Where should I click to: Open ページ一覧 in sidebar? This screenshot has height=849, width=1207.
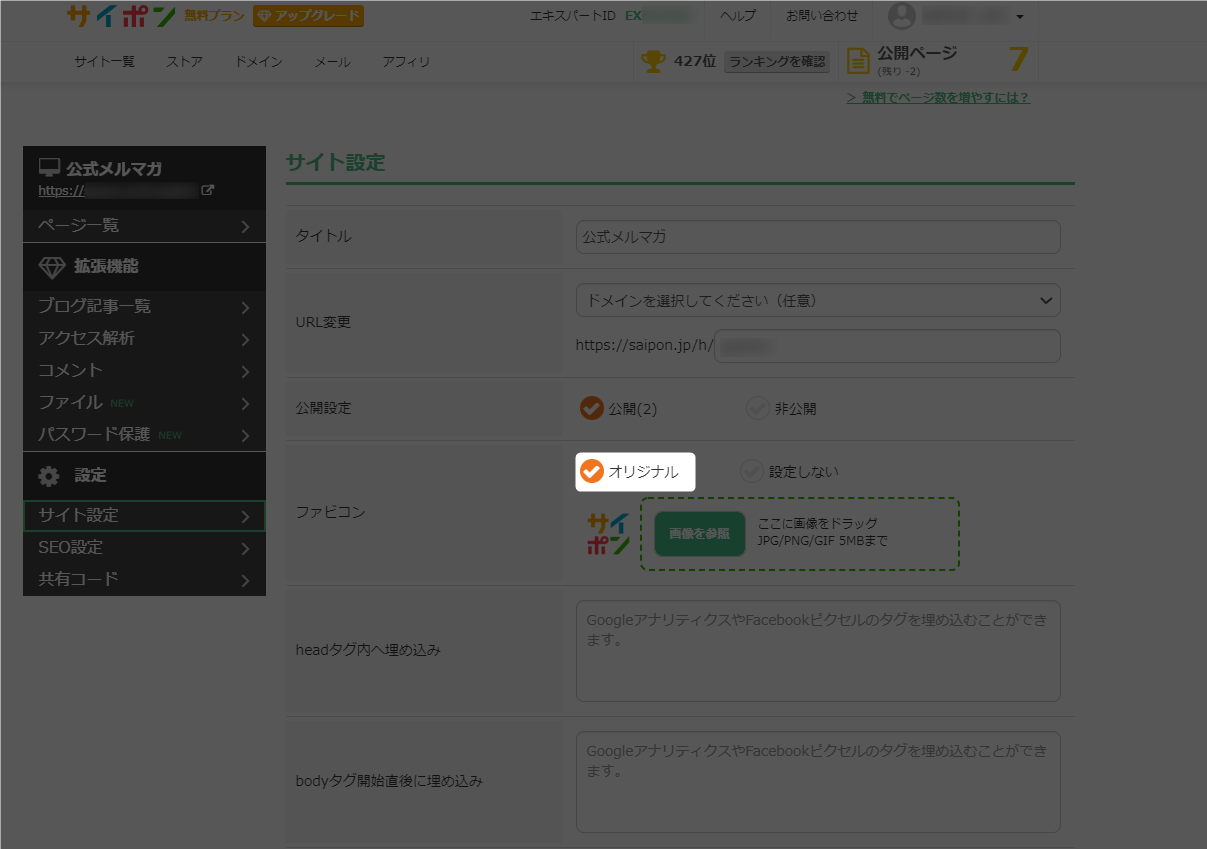144,226
